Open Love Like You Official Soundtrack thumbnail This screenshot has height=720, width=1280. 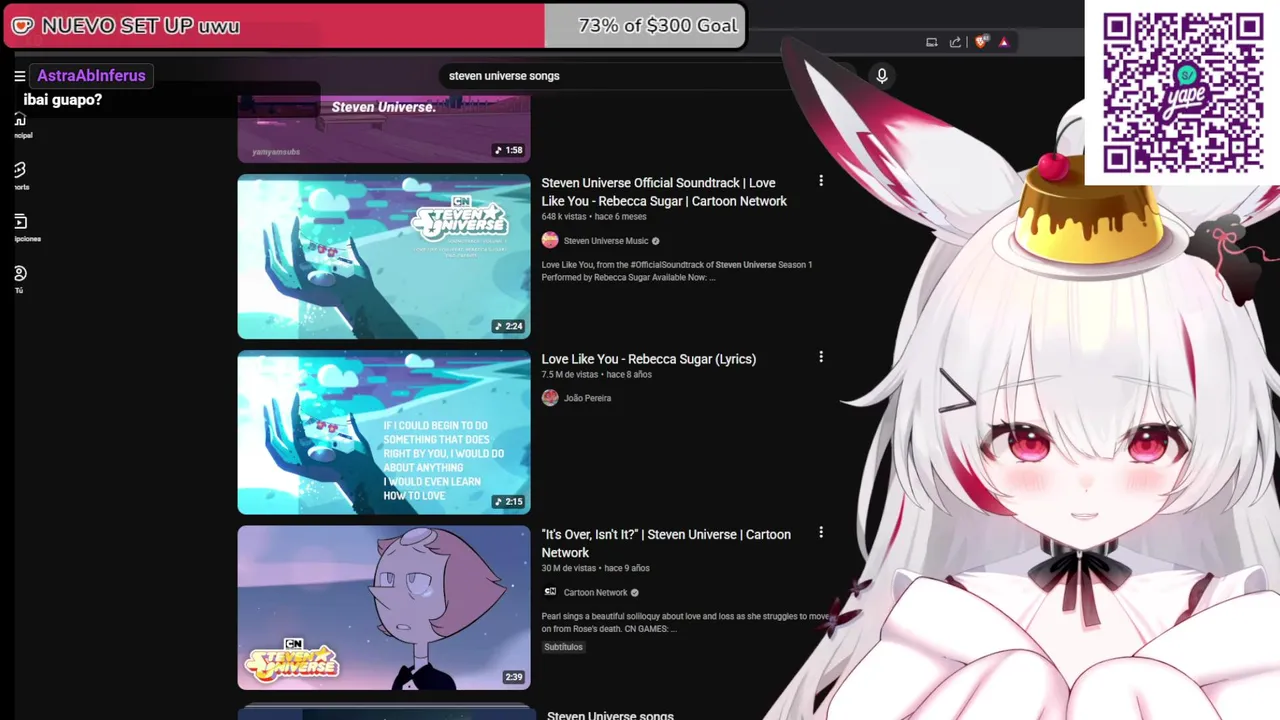[384, 257]
